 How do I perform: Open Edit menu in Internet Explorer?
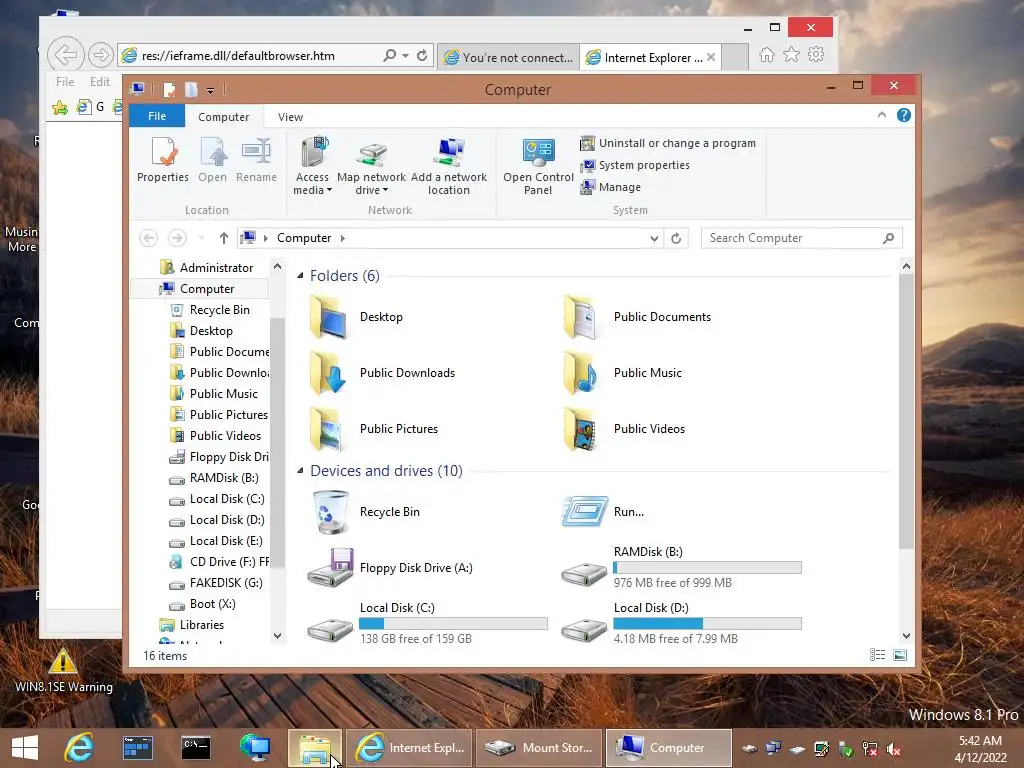click(x=100, y=82)
